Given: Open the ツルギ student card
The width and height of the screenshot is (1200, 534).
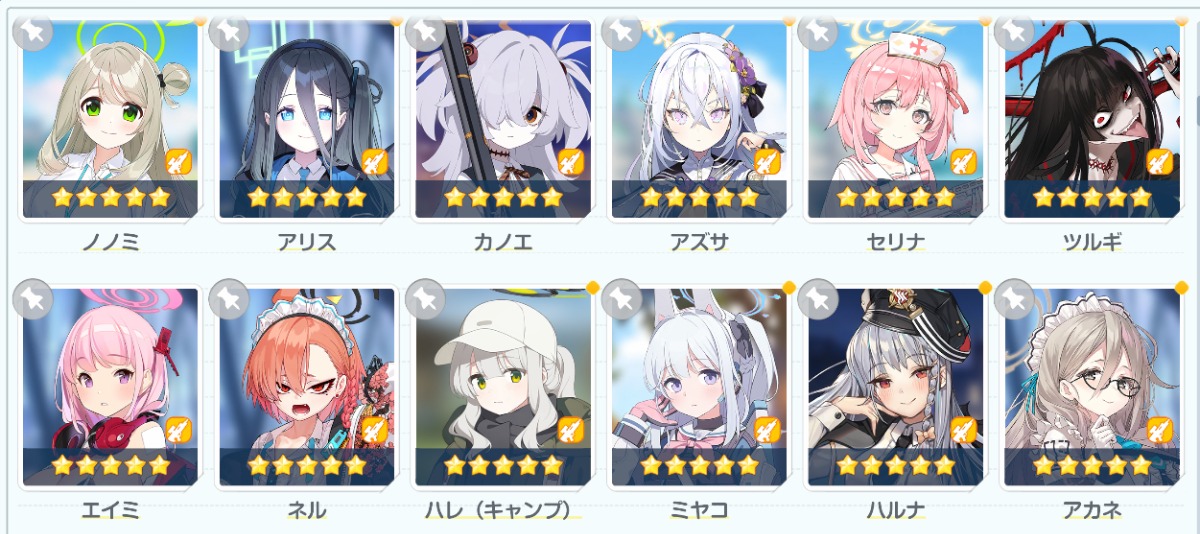Looking at the screenshot, I should click(1091, 119).
